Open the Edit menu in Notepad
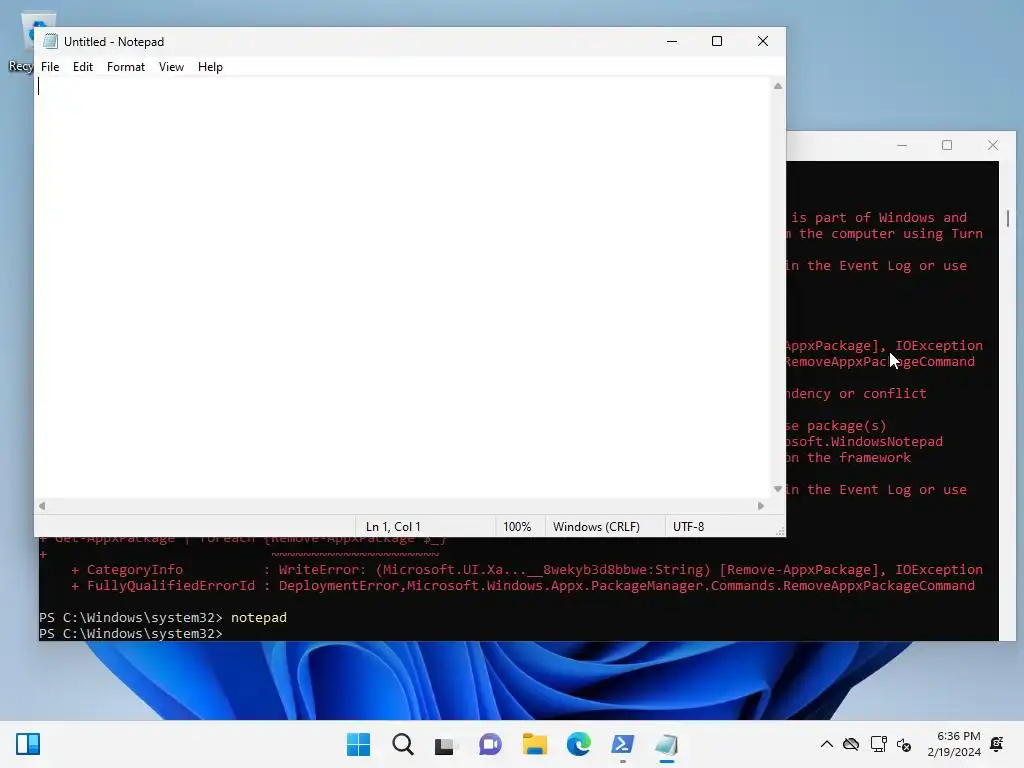The image size is (1024, 768). click(83, 67)
